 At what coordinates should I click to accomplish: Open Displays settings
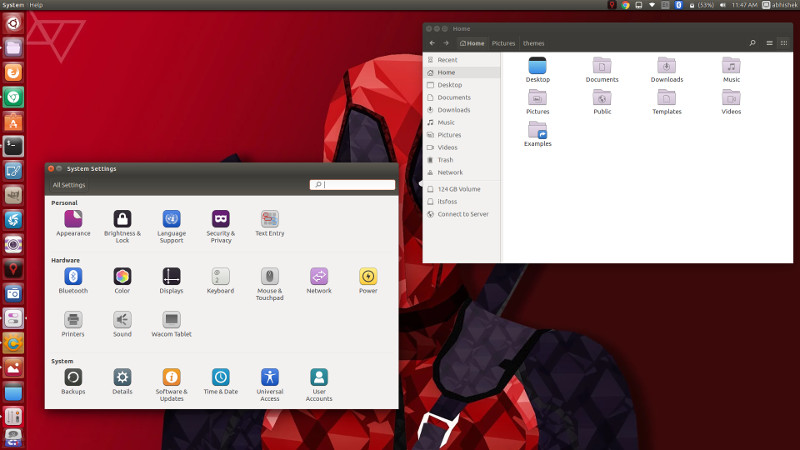coord(171,281)
